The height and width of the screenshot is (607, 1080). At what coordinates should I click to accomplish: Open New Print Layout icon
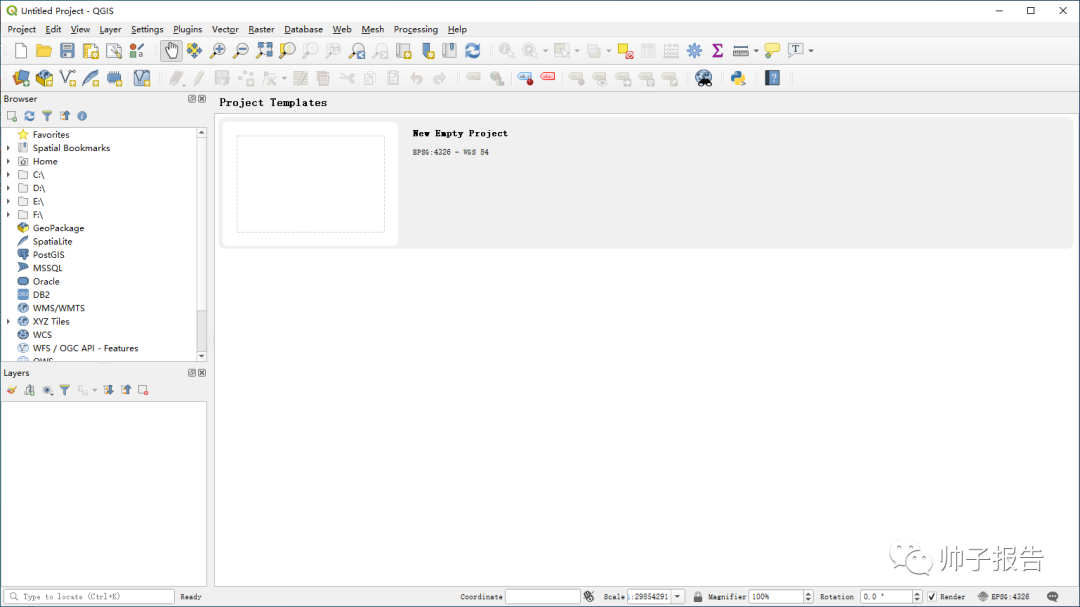(x=90, y=50)
